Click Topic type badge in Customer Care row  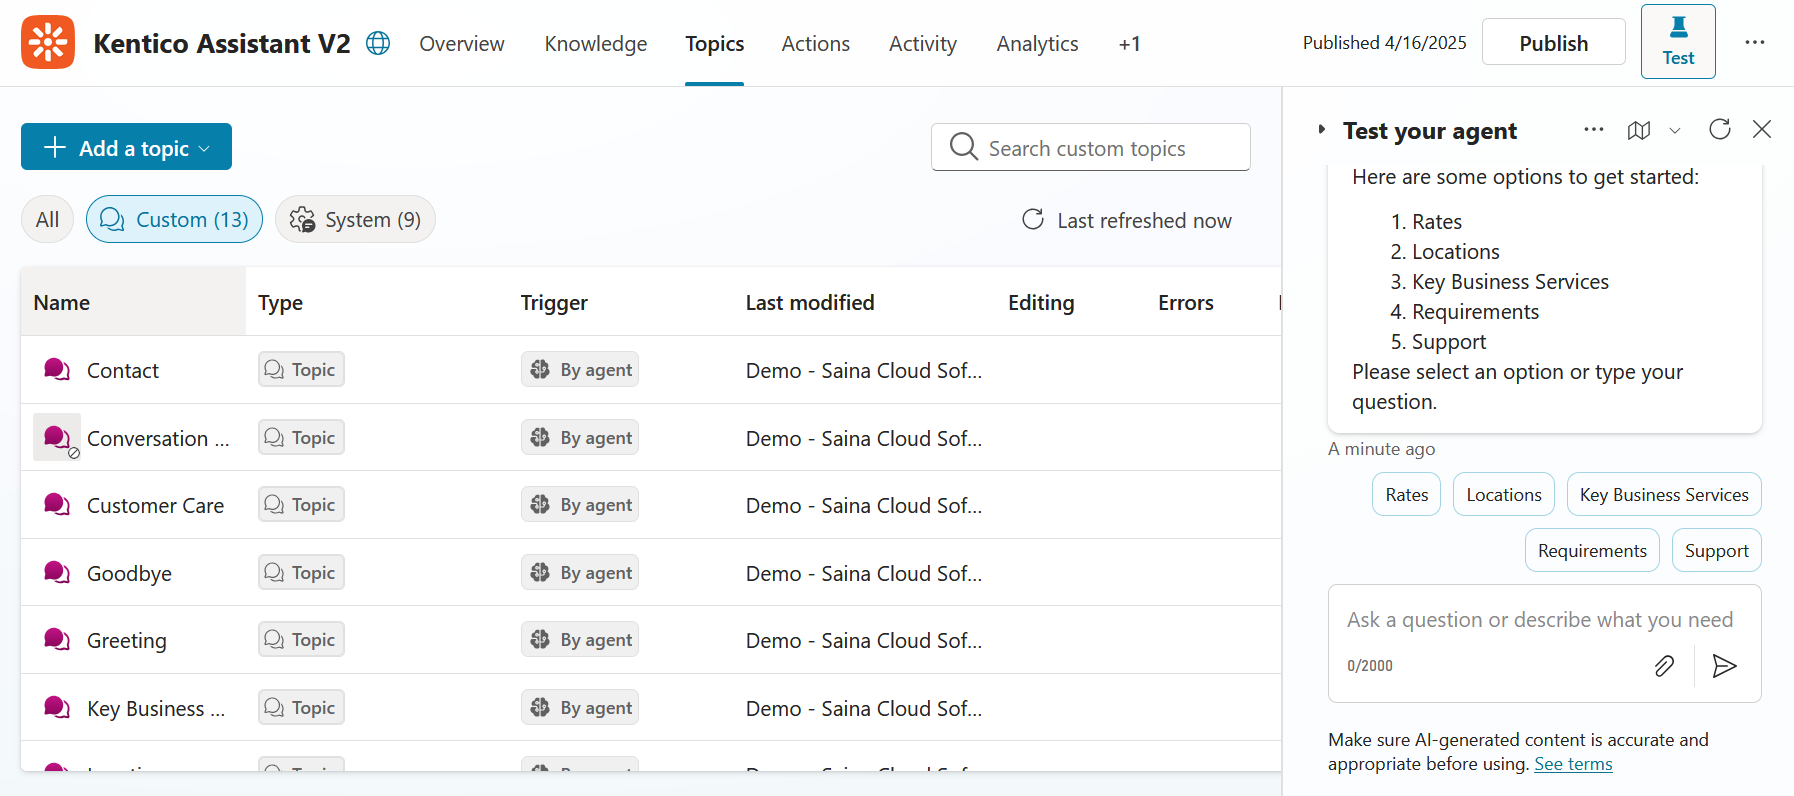(301, 504)
